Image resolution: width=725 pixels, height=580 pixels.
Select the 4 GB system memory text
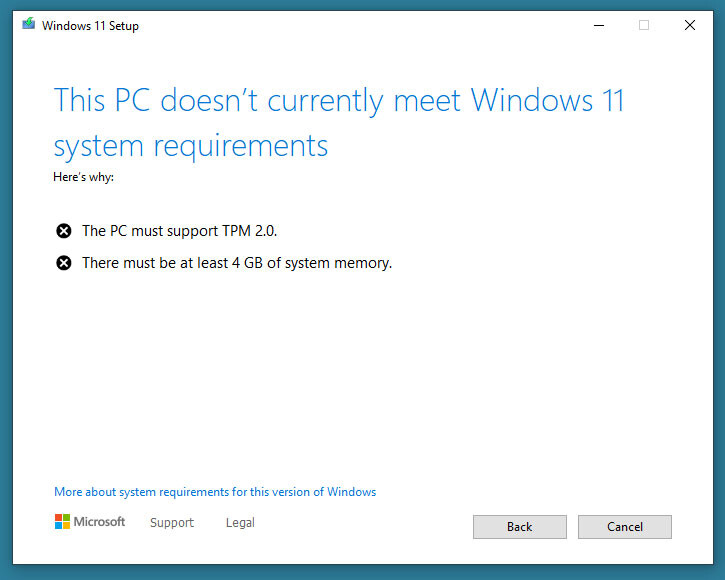tap(237, 263)
